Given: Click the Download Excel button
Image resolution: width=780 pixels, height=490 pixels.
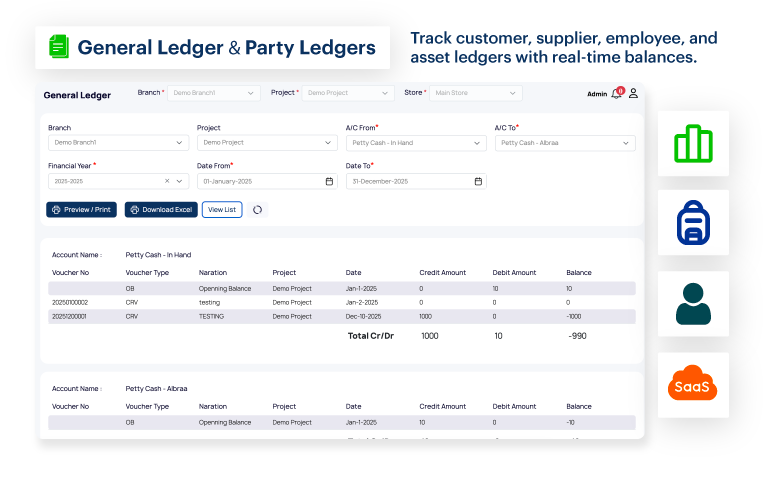Looking at the screenshot, I should (161, 210).
